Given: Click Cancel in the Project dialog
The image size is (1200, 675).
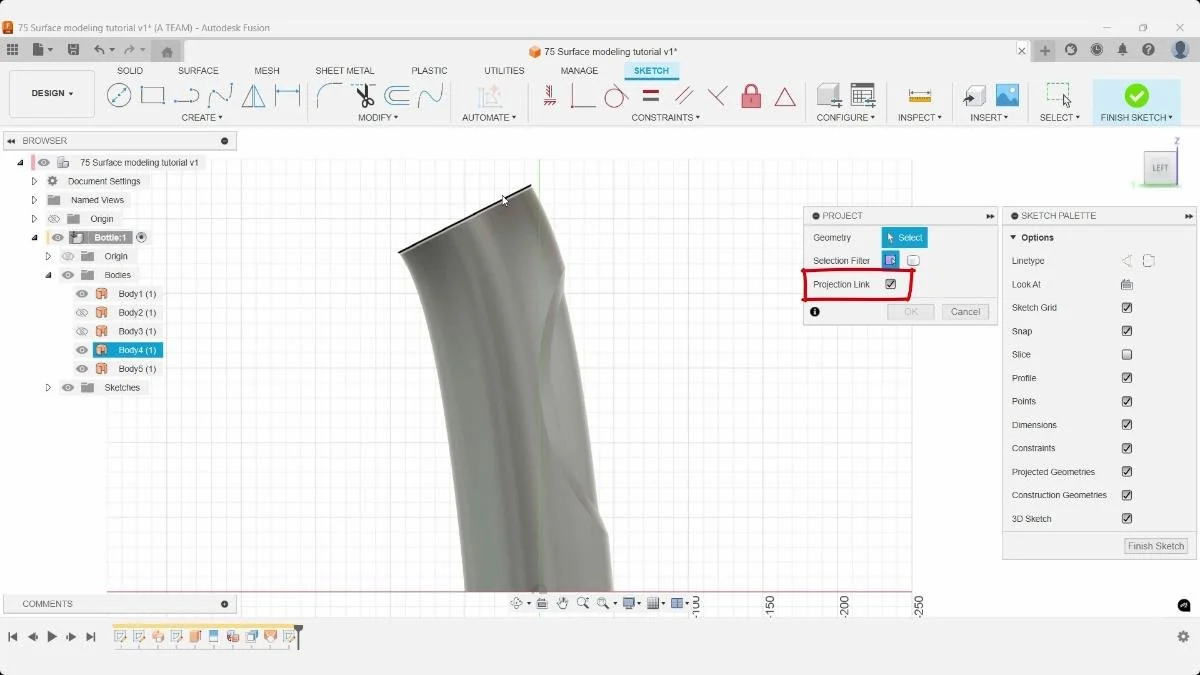Looking at the screenshot, I should point(965,312).
